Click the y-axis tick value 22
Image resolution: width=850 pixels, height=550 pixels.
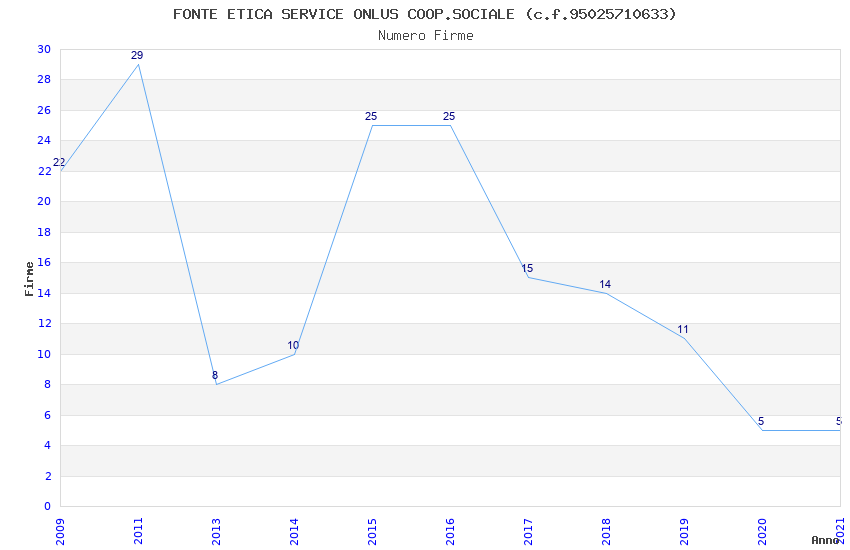point(44,171)
